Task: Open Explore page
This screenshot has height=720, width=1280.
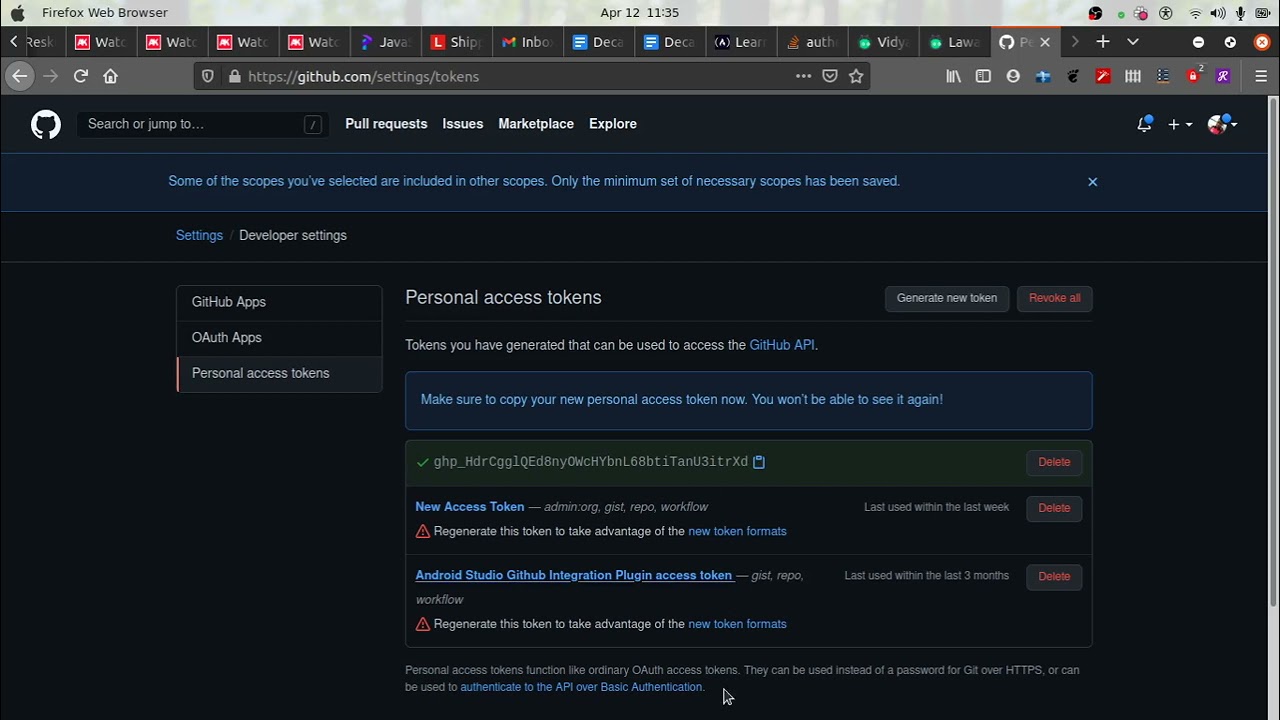Action: point(613,124)
